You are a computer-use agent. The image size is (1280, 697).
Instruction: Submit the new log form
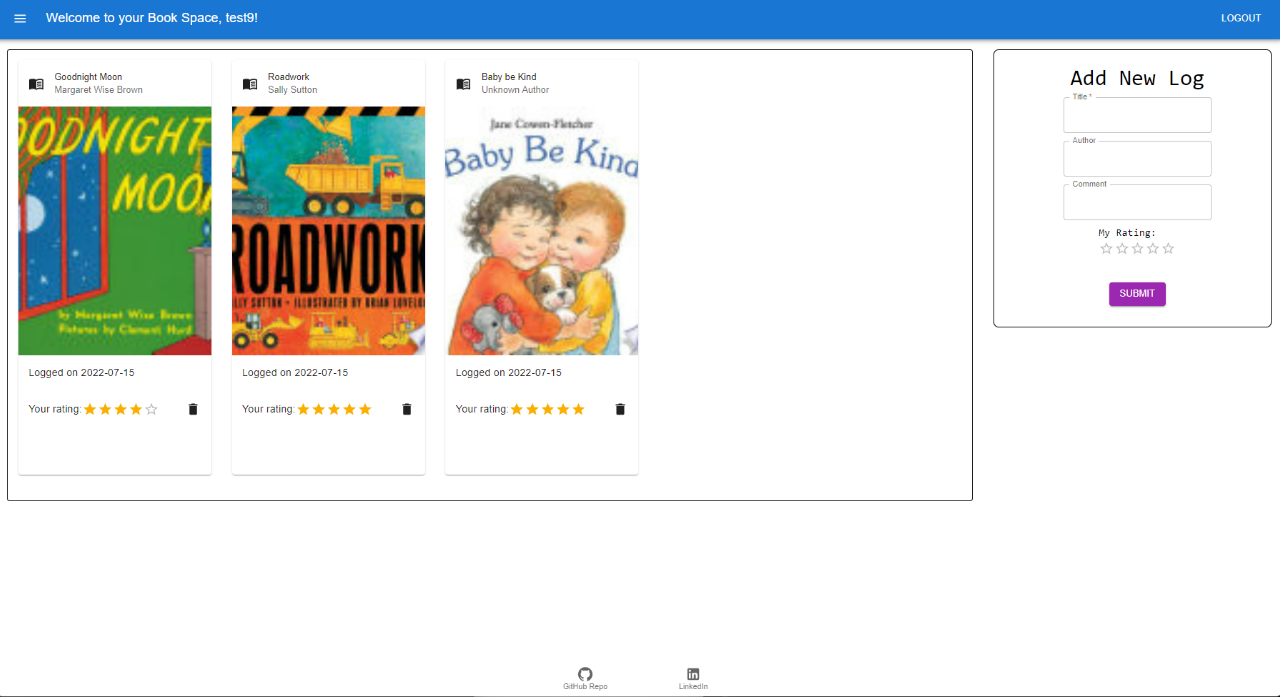1137,294
